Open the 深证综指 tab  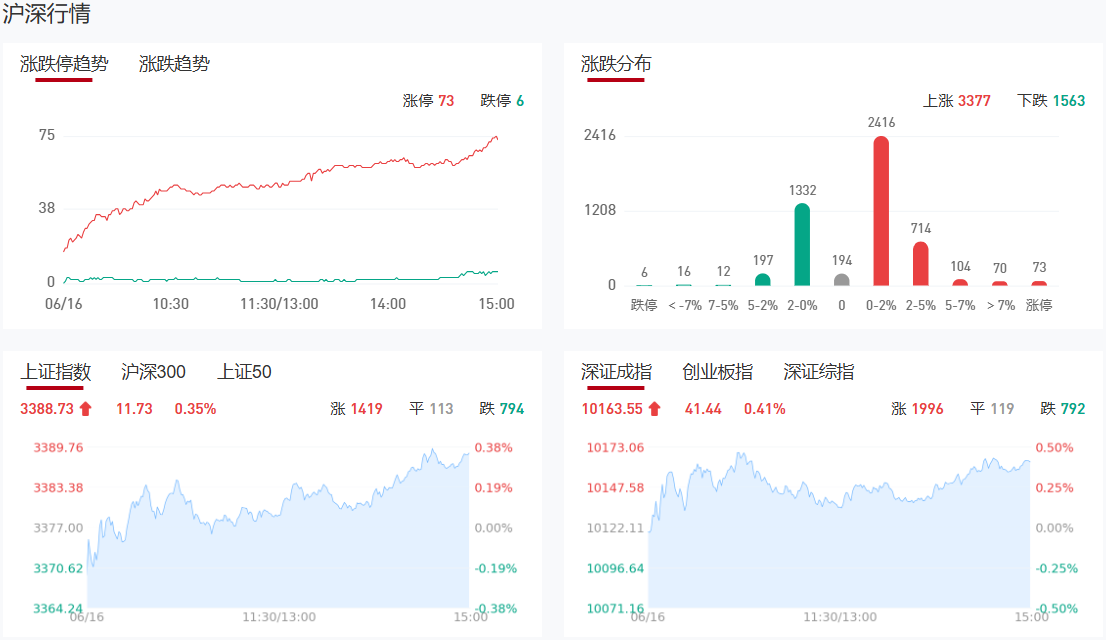pos(819,372)
